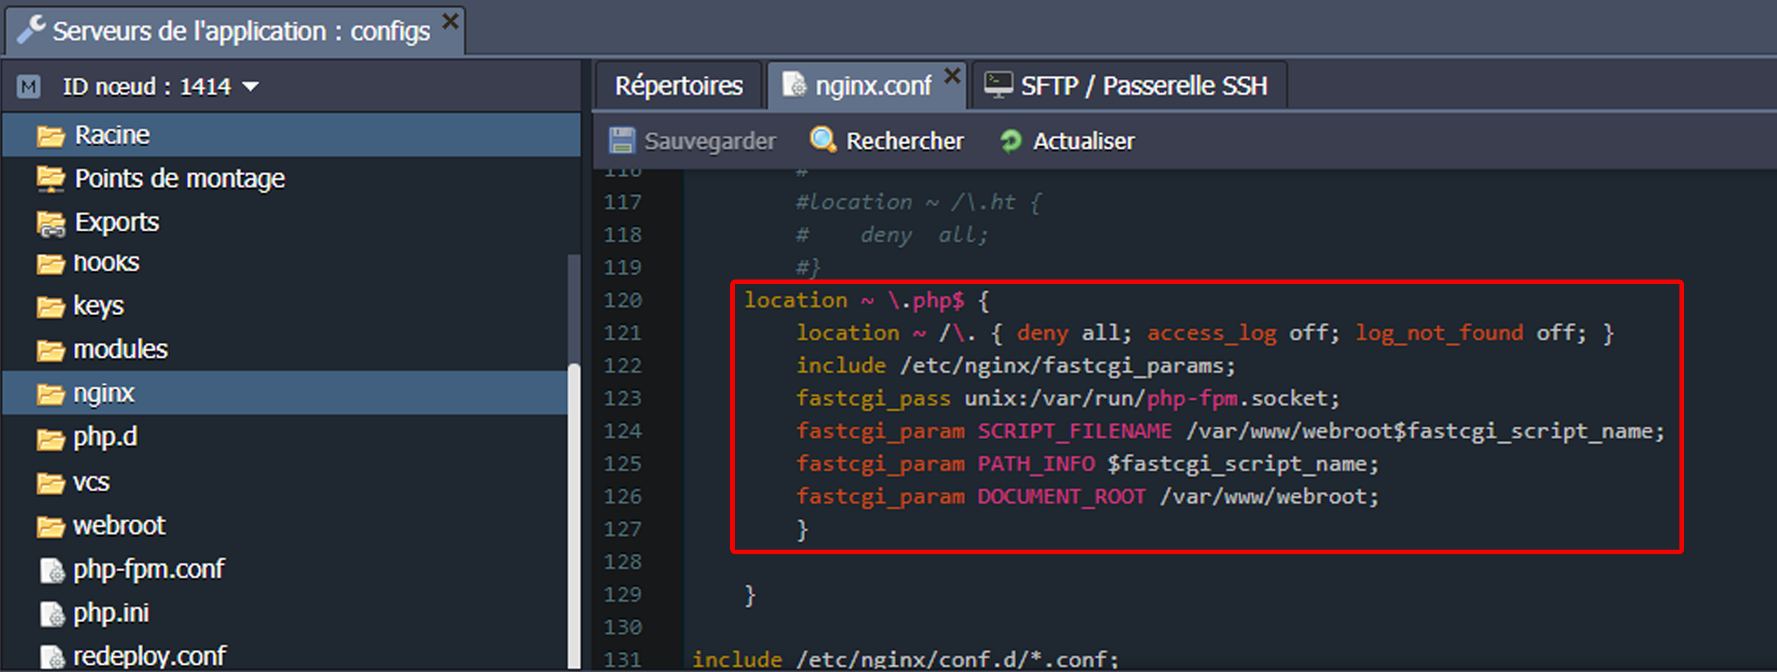Click the Exports shared folder icon
The image size is (1777, 672).
tap(50, 223)
